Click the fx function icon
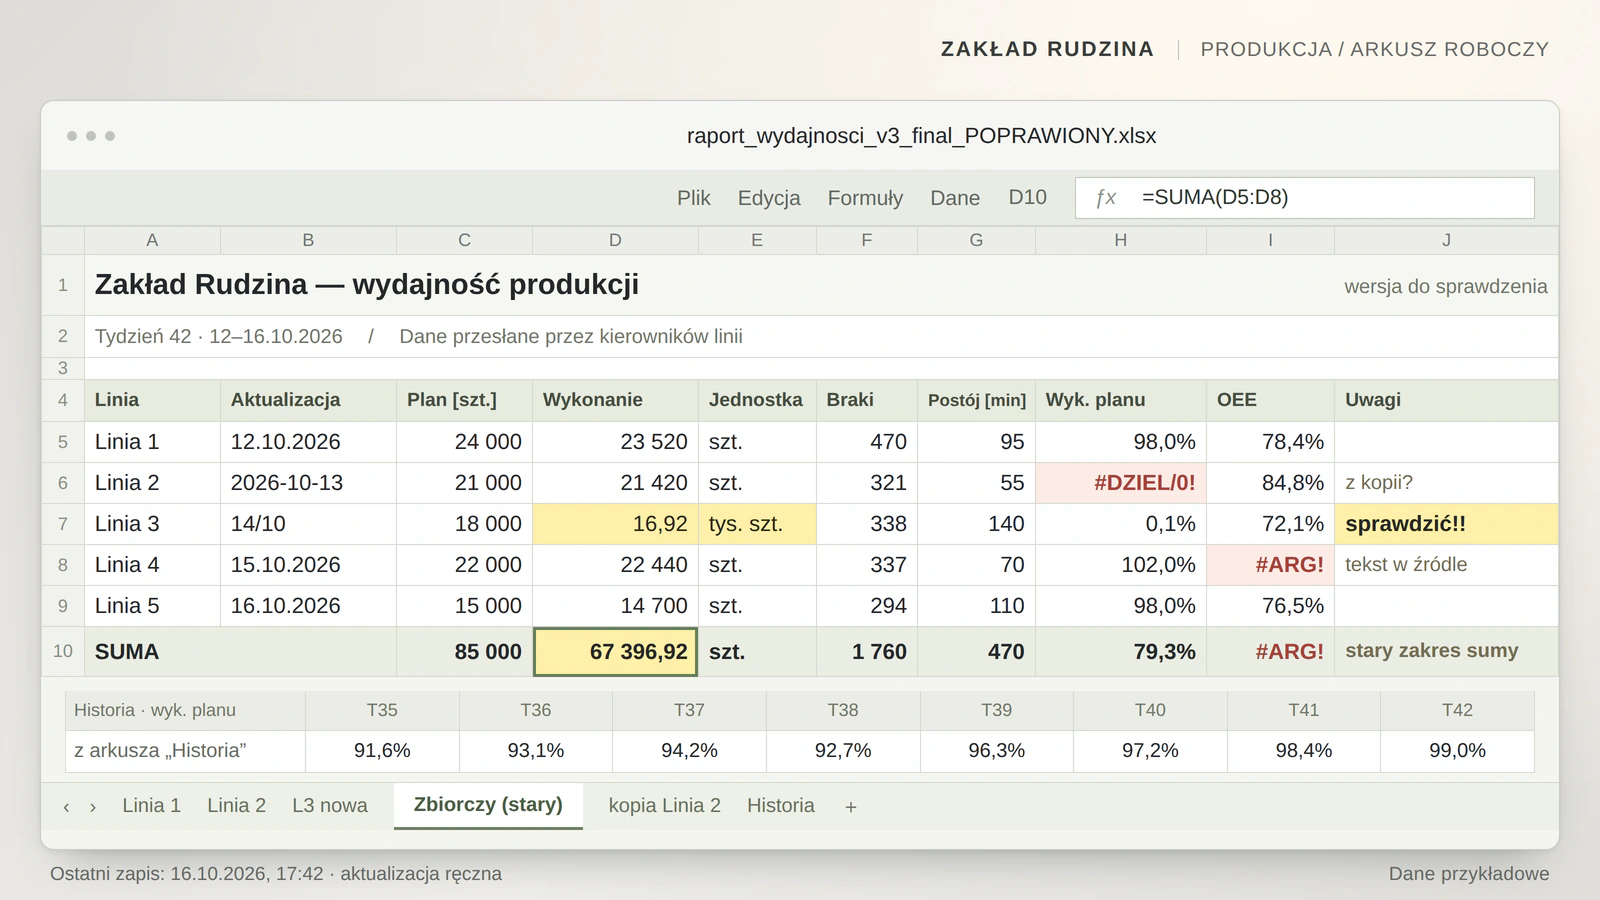This screenshot has width=1600, height=900. [x=1105, y=198]
